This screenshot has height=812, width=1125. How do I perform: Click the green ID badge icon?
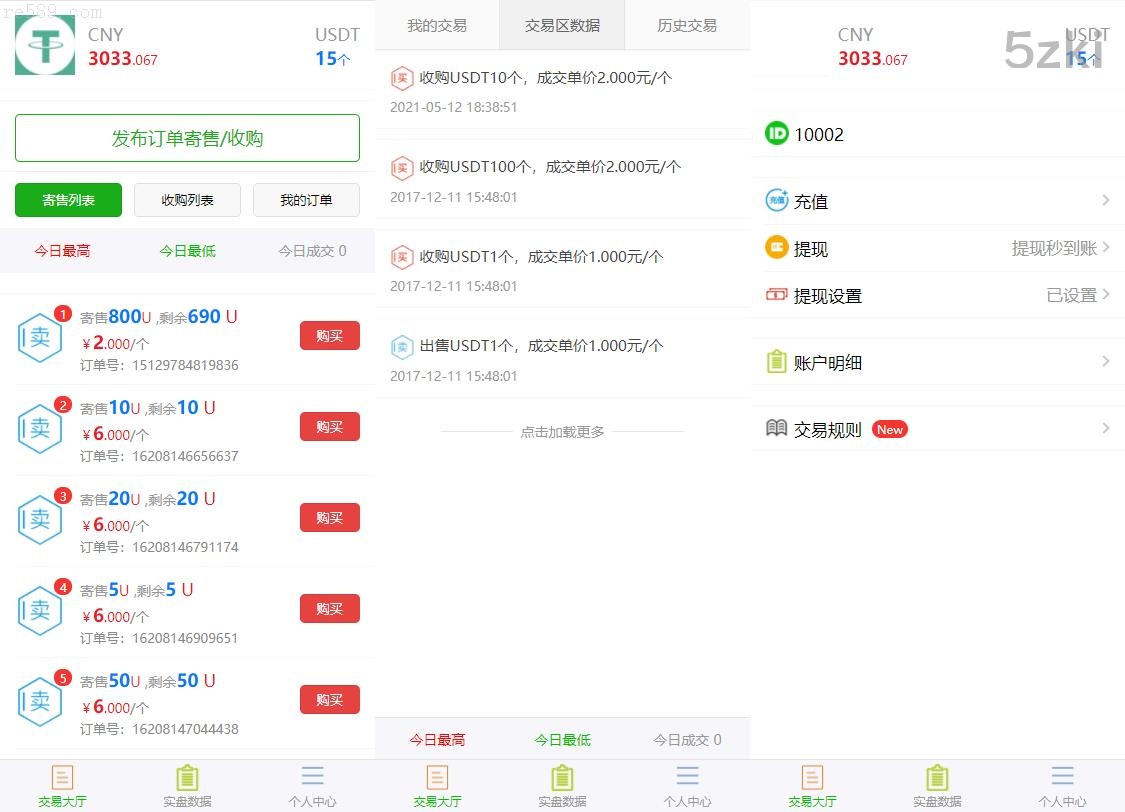coord(777,134)
